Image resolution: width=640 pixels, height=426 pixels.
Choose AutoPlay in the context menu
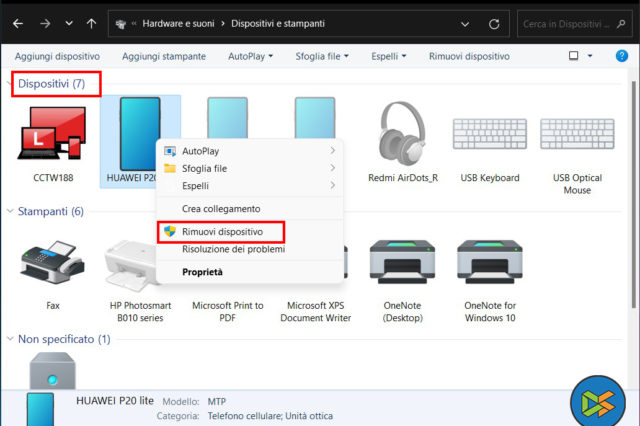pos(250,151)
